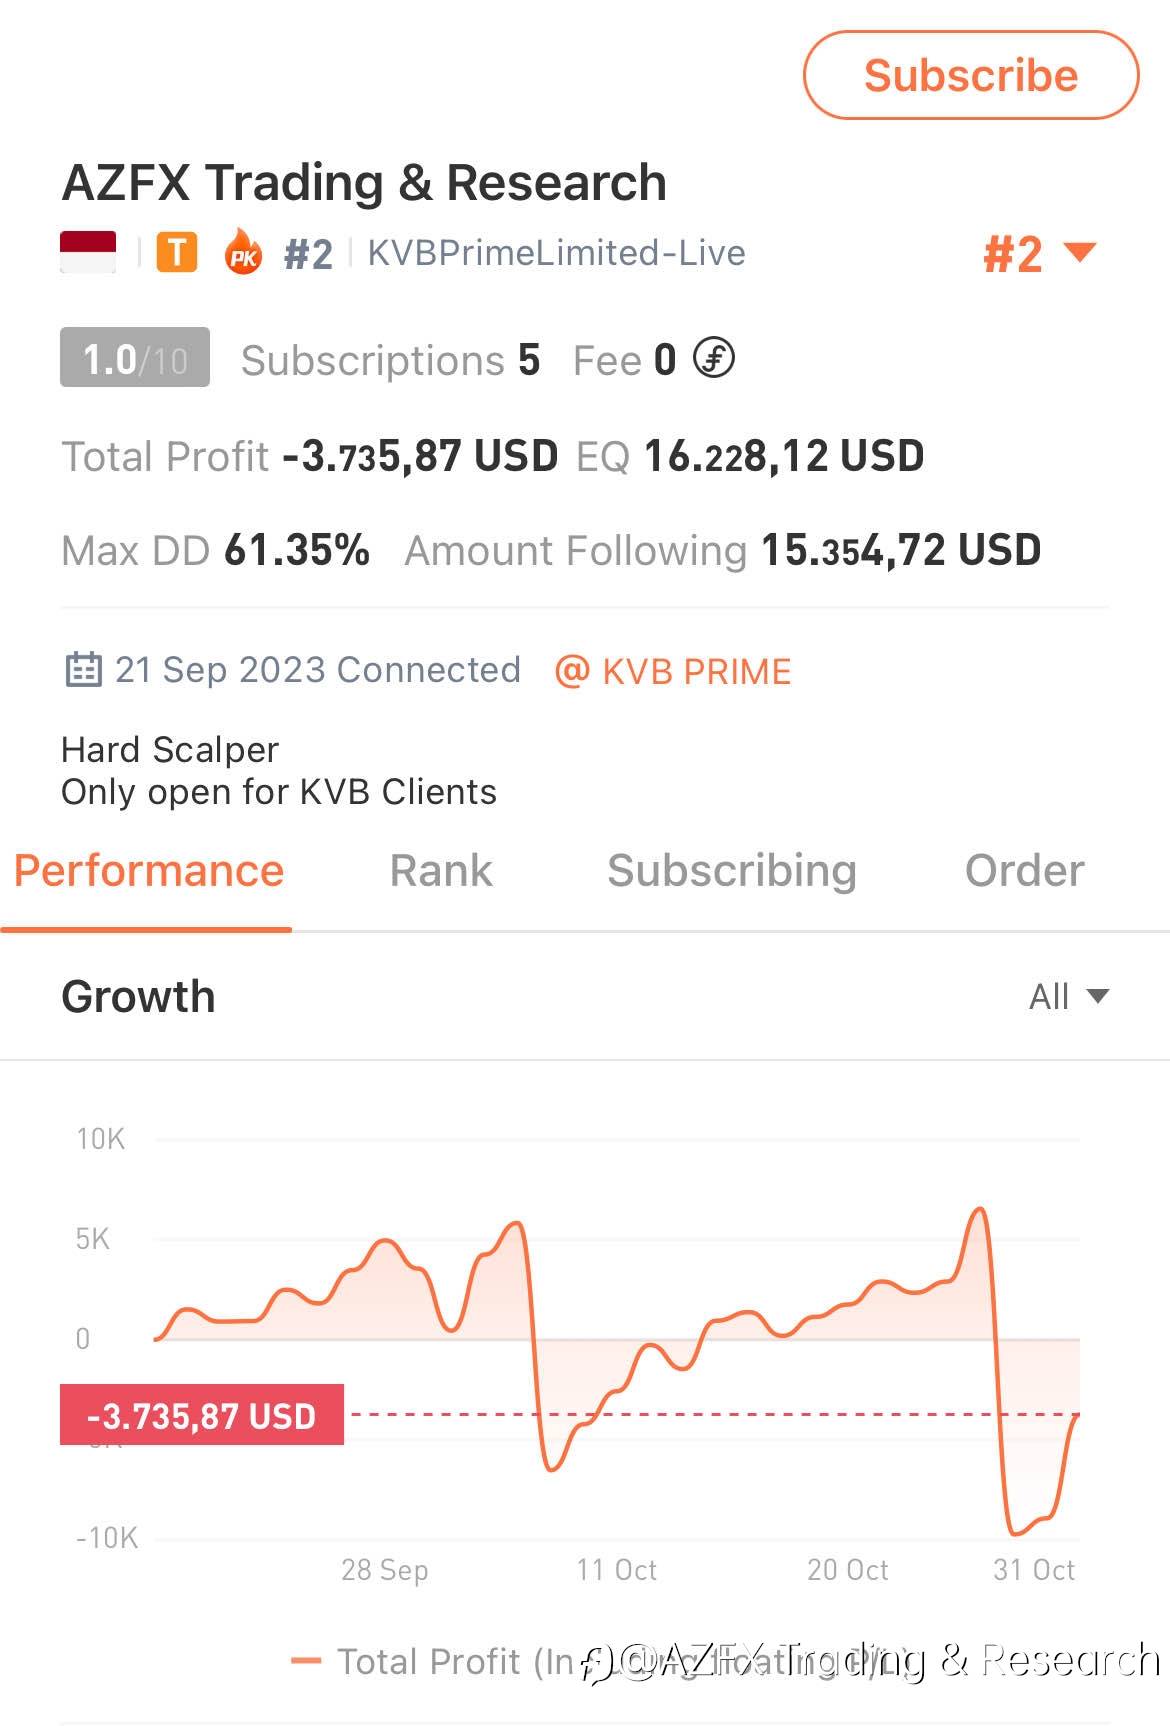Screen dimensions: 1170x1726
Task: Tap the -3.735,87 USD red chart label
Action: pos(202,1415)
